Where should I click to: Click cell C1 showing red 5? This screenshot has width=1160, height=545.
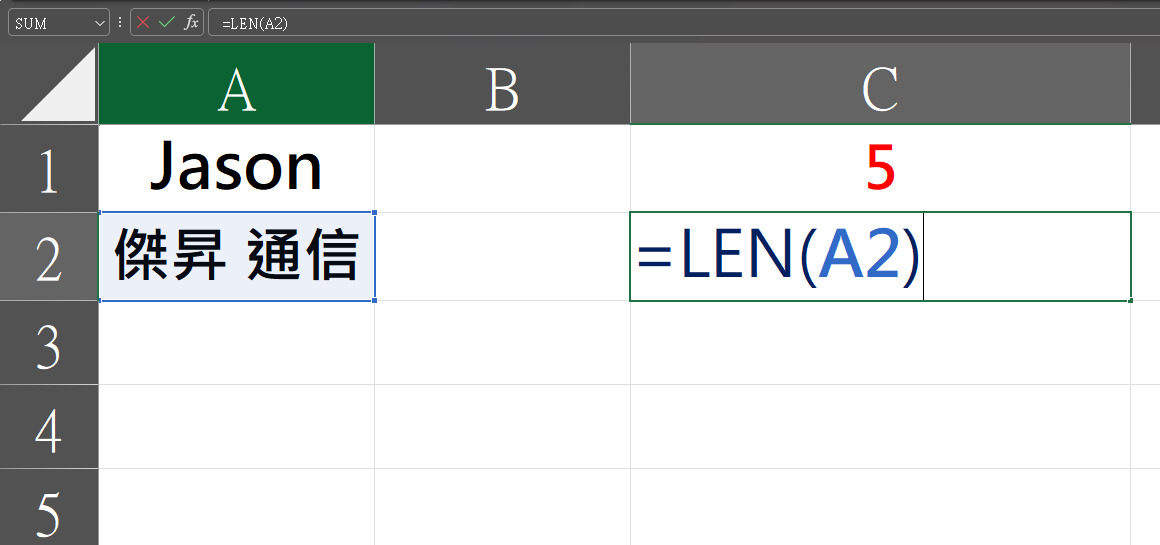pos(880,169)
